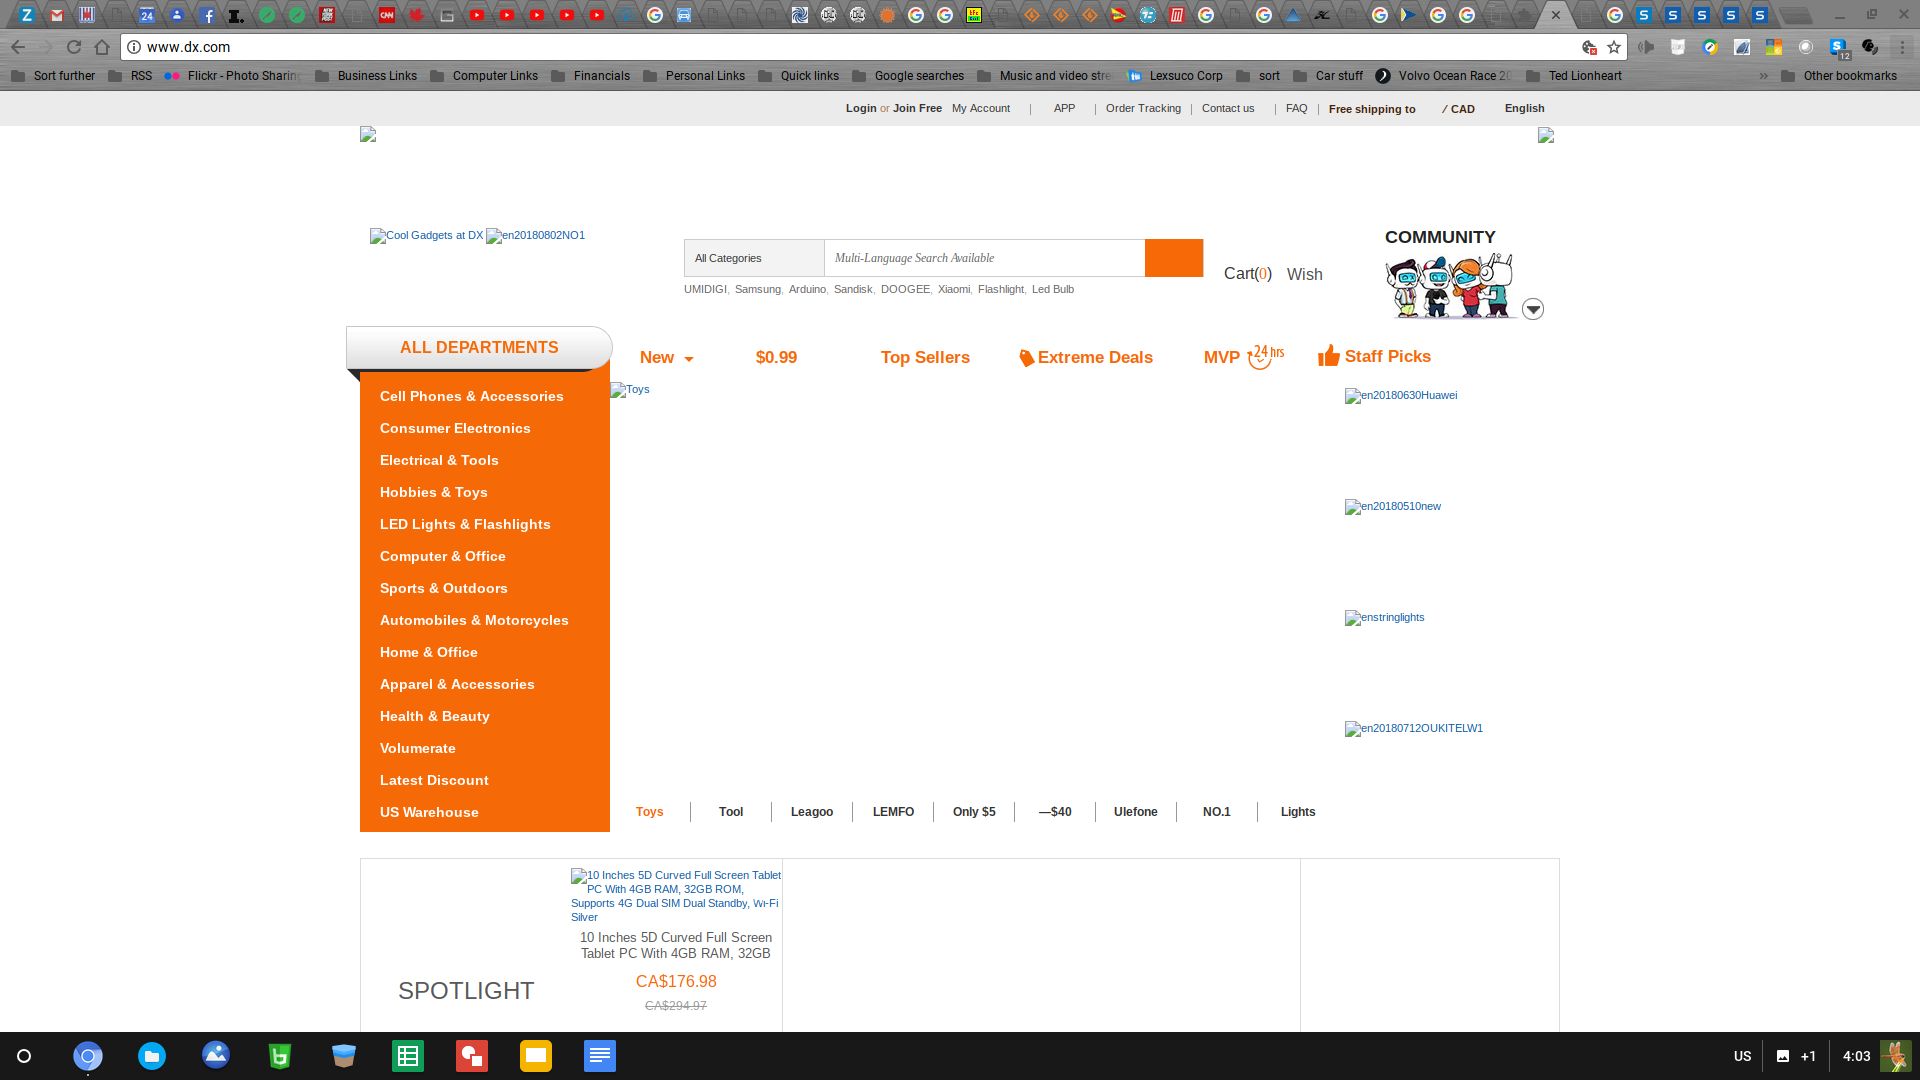Switch to the Gmail tab

[57, 15]
